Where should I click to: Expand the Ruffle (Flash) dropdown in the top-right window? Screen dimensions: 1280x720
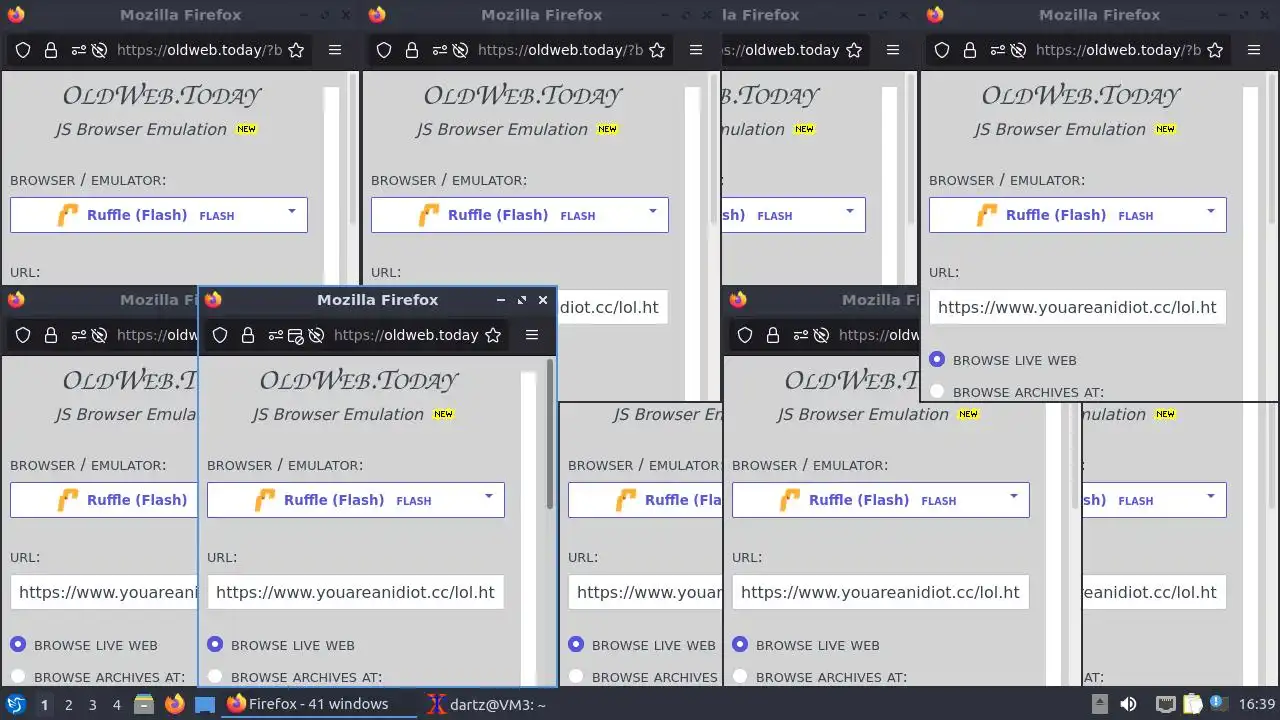click(1078, 215)
